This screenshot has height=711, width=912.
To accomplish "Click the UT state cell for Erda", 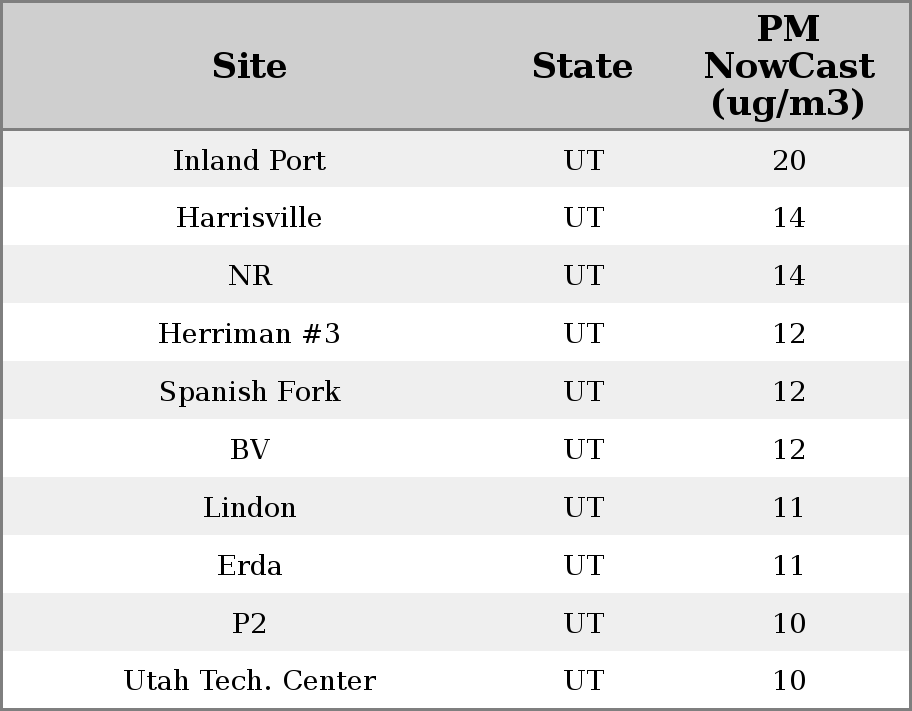I will 583,566.
